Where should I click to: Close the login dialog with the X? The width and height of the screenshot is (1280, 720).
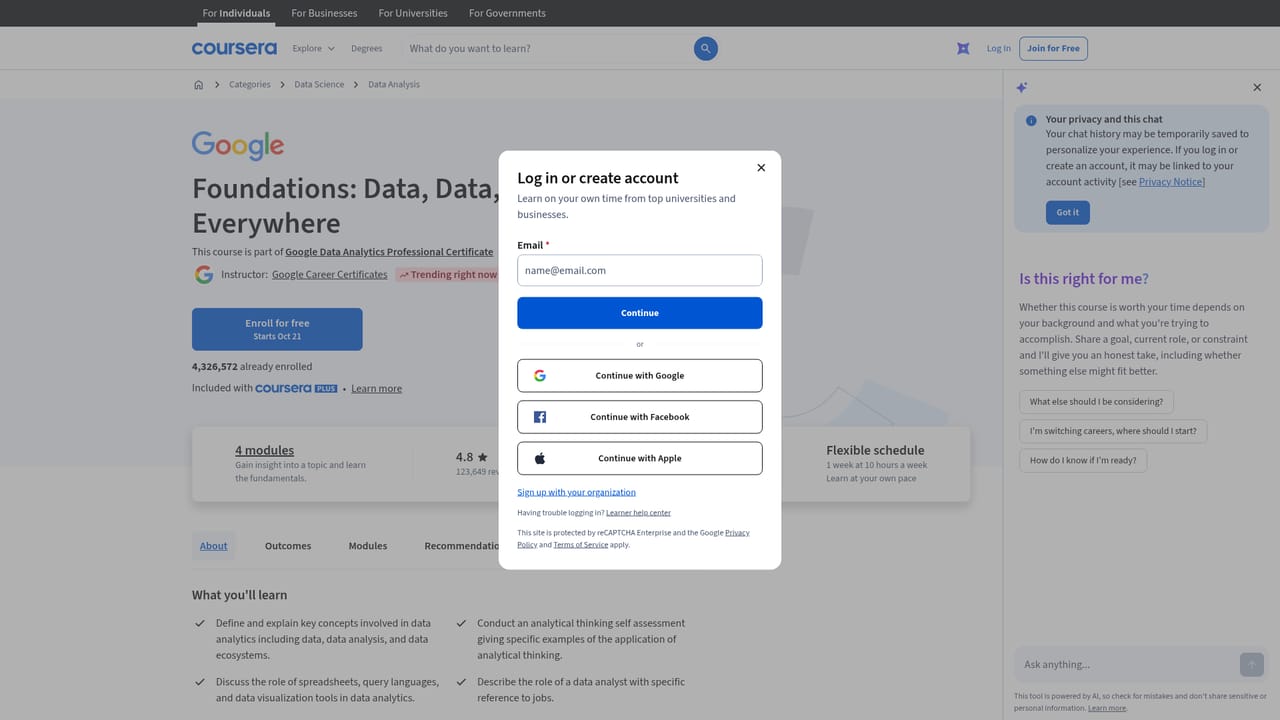[761, 168]
